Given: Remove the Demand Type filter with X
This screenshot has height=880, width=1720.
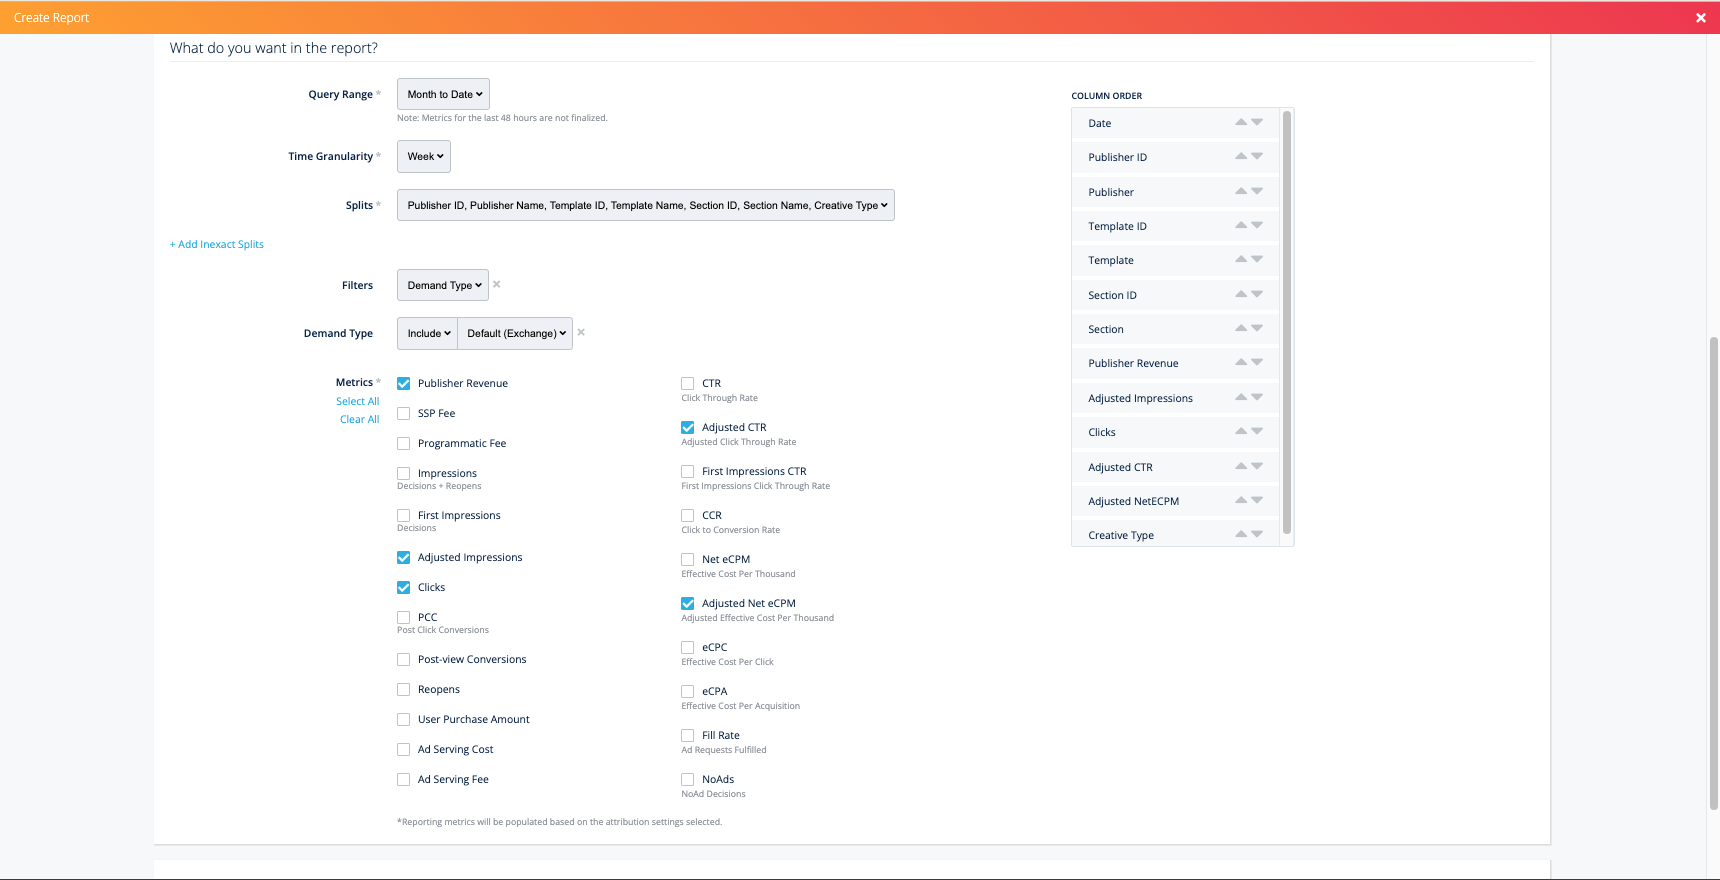Looking at the screenshot, I should pos(496,285).
